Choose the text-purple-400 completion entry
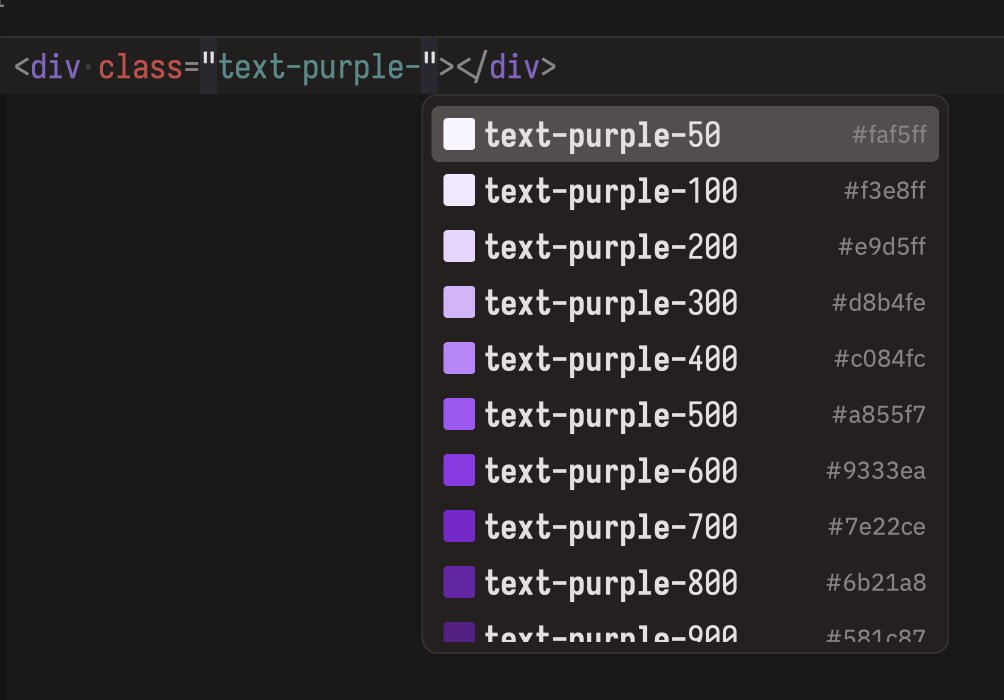Image resolution: width=1004 pixels, height=700 pixels. point(684,358)
